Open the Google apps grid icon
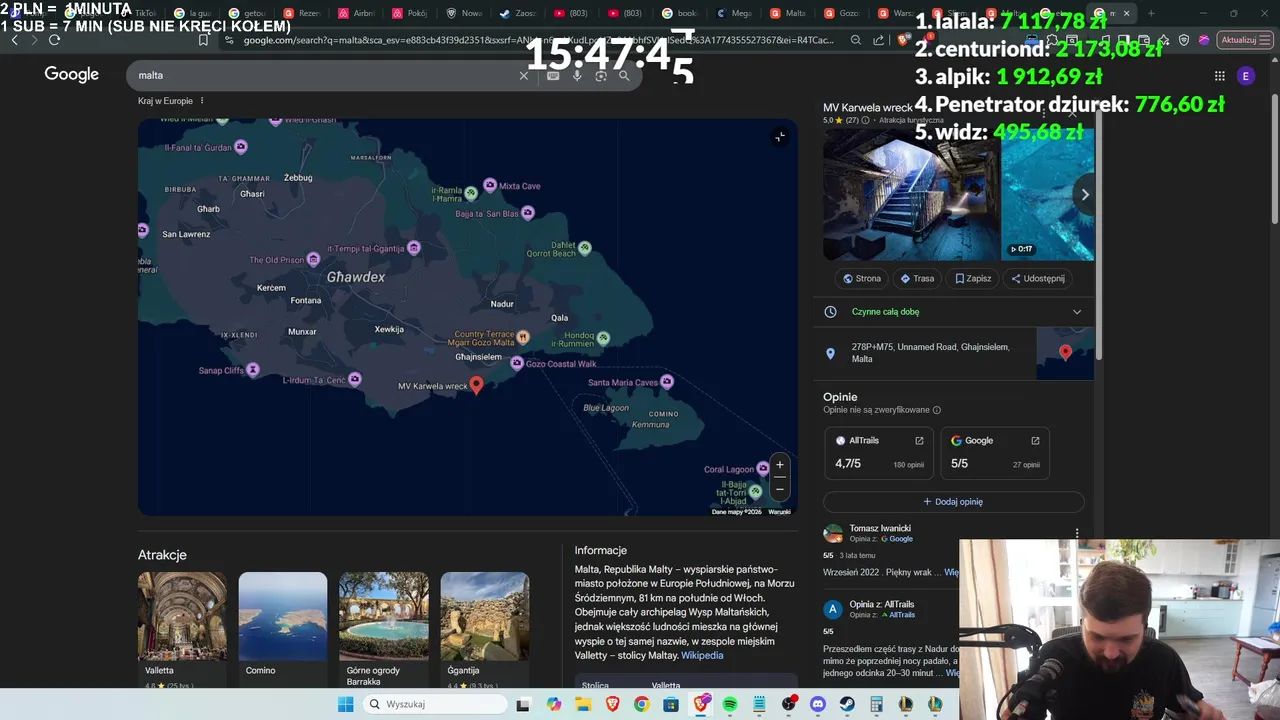1280x720 pixels. (x=1219, y=76)
